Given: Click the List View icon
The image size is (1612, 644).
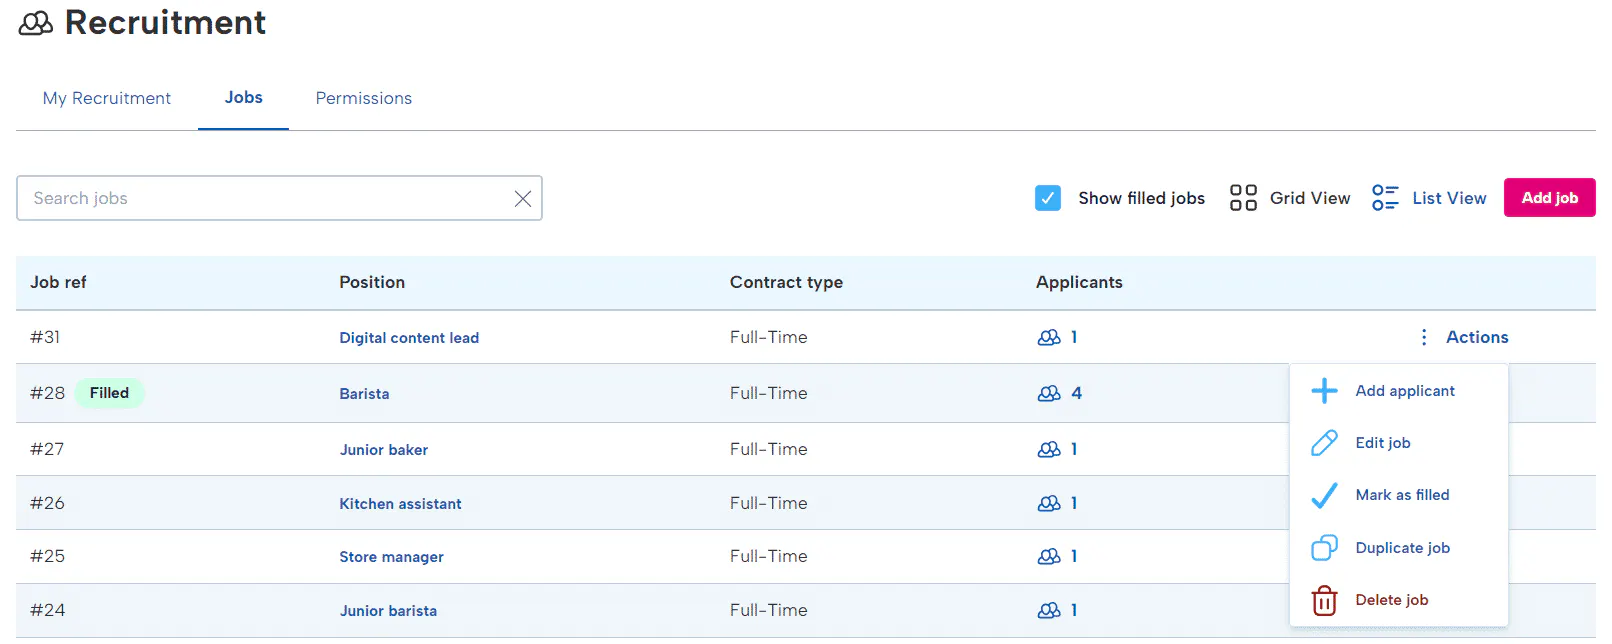Looking at the screenshot, I should 1385,198.
